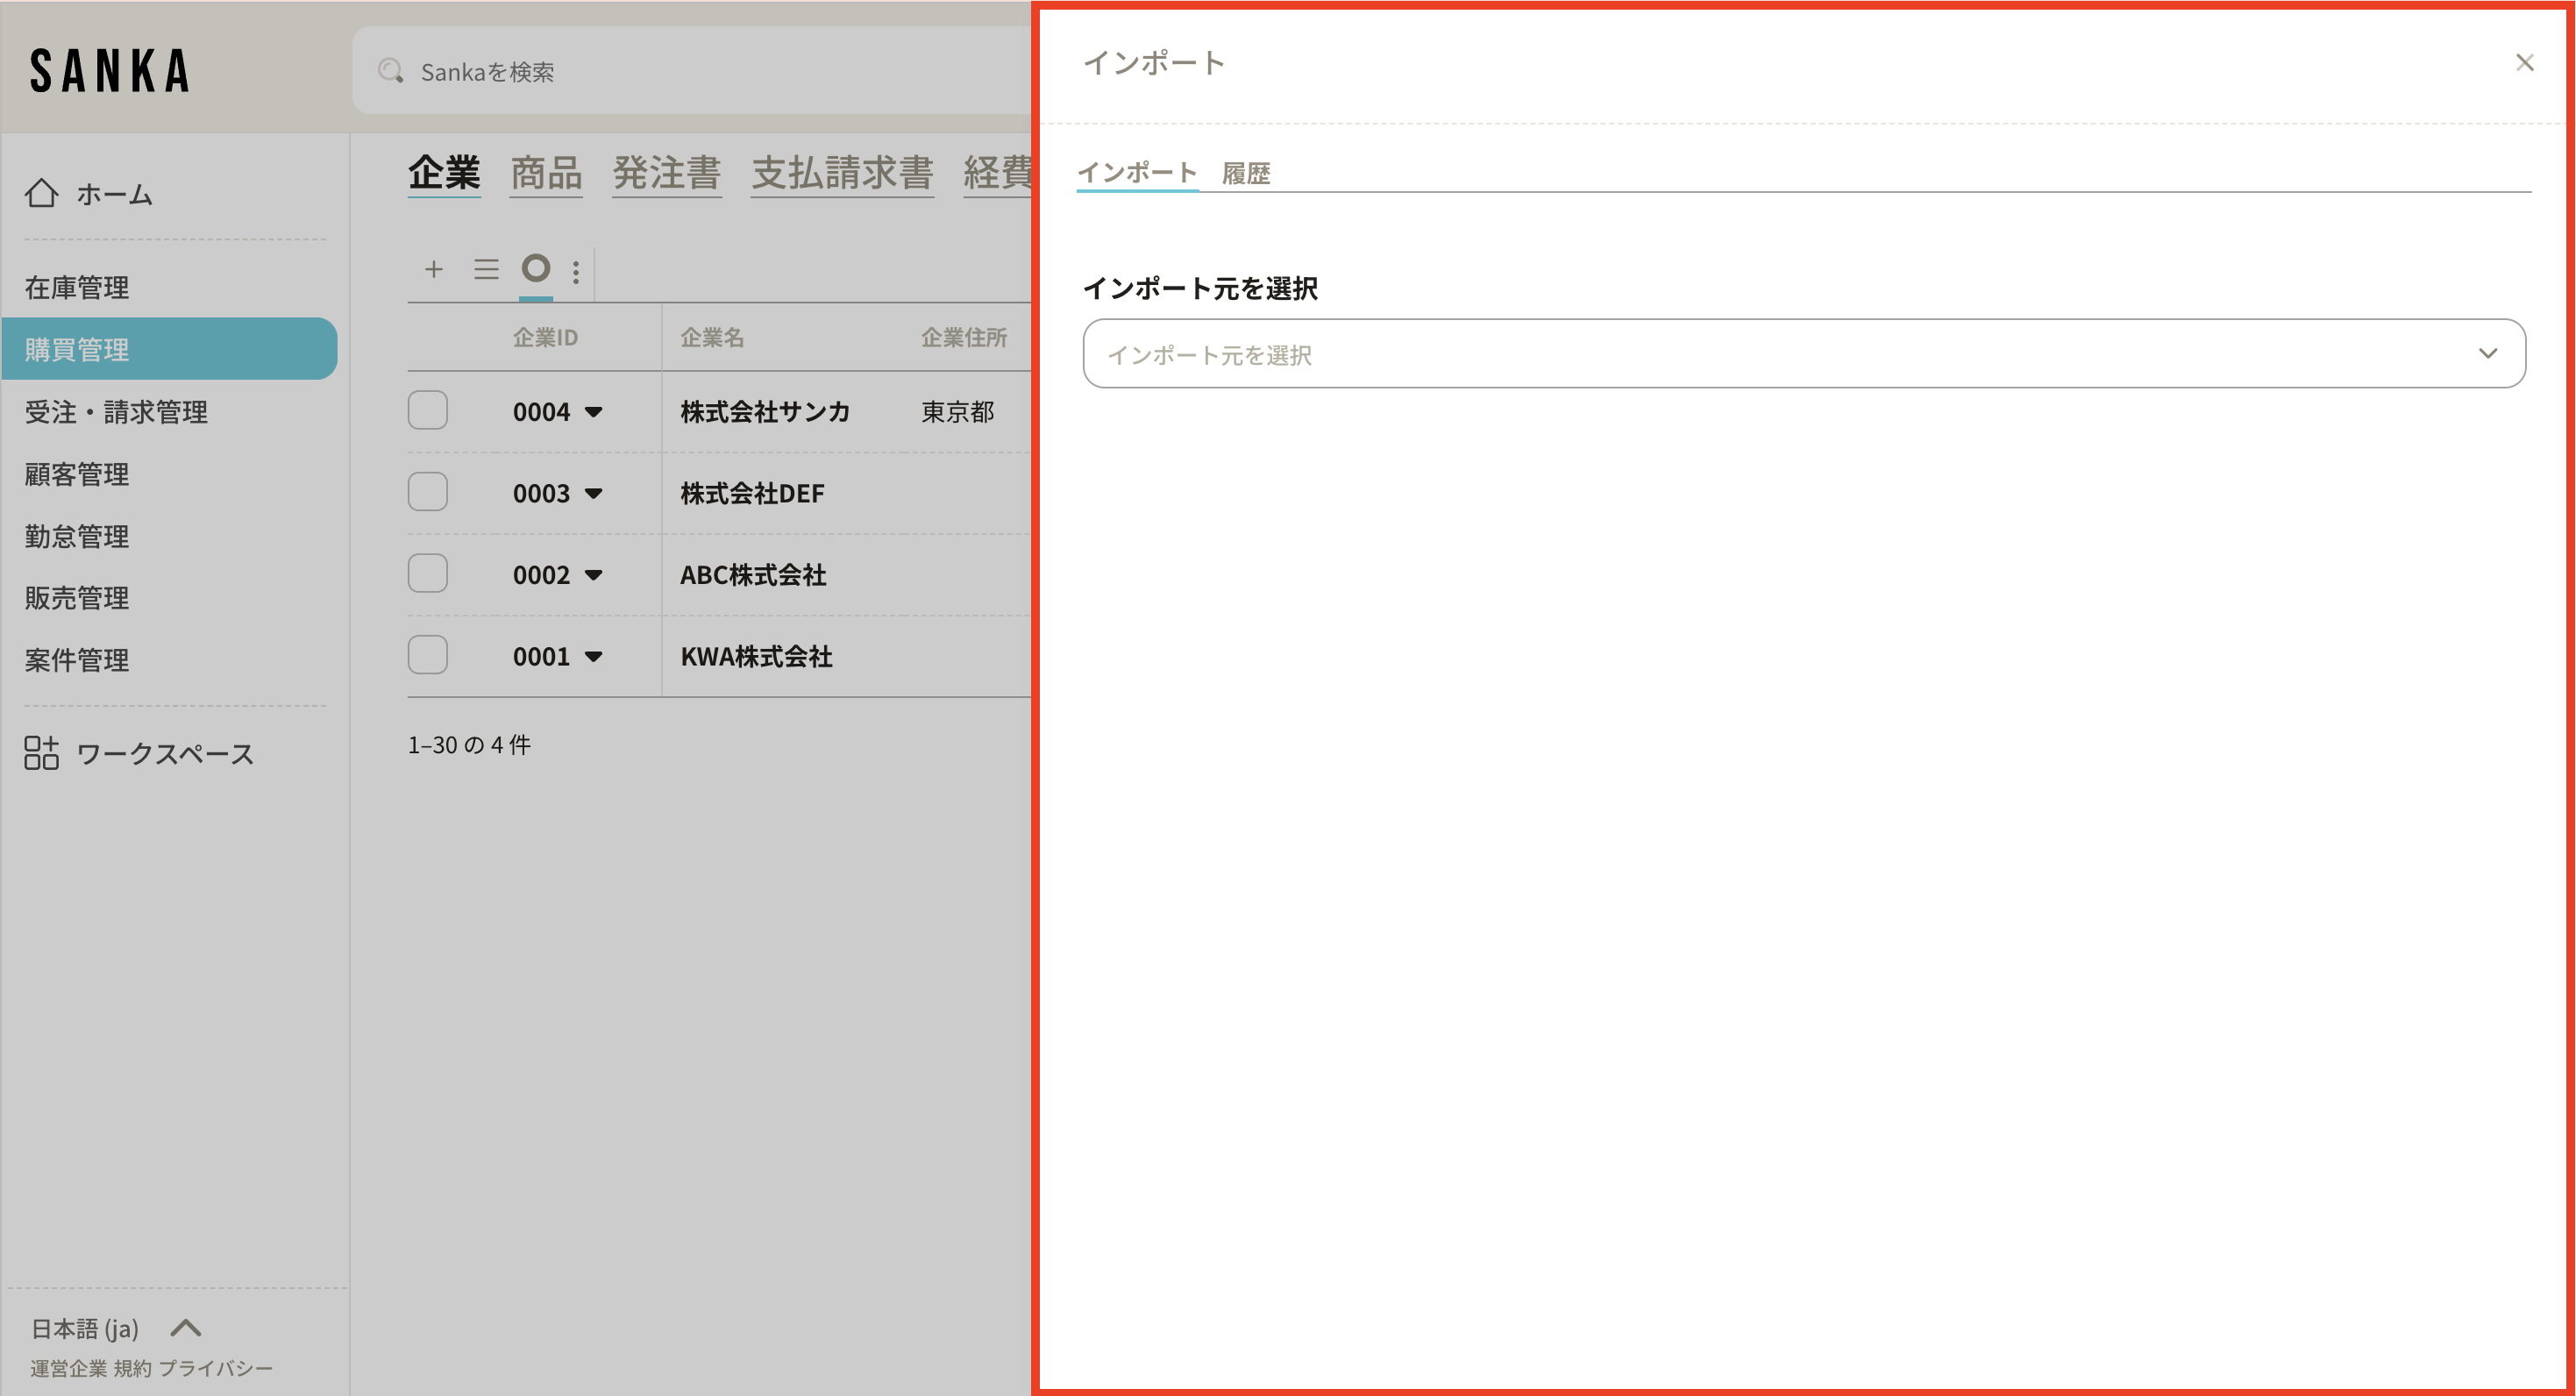Check the box for company 0004
The image size is (2576, 1396).
click(x=427, y=410)
